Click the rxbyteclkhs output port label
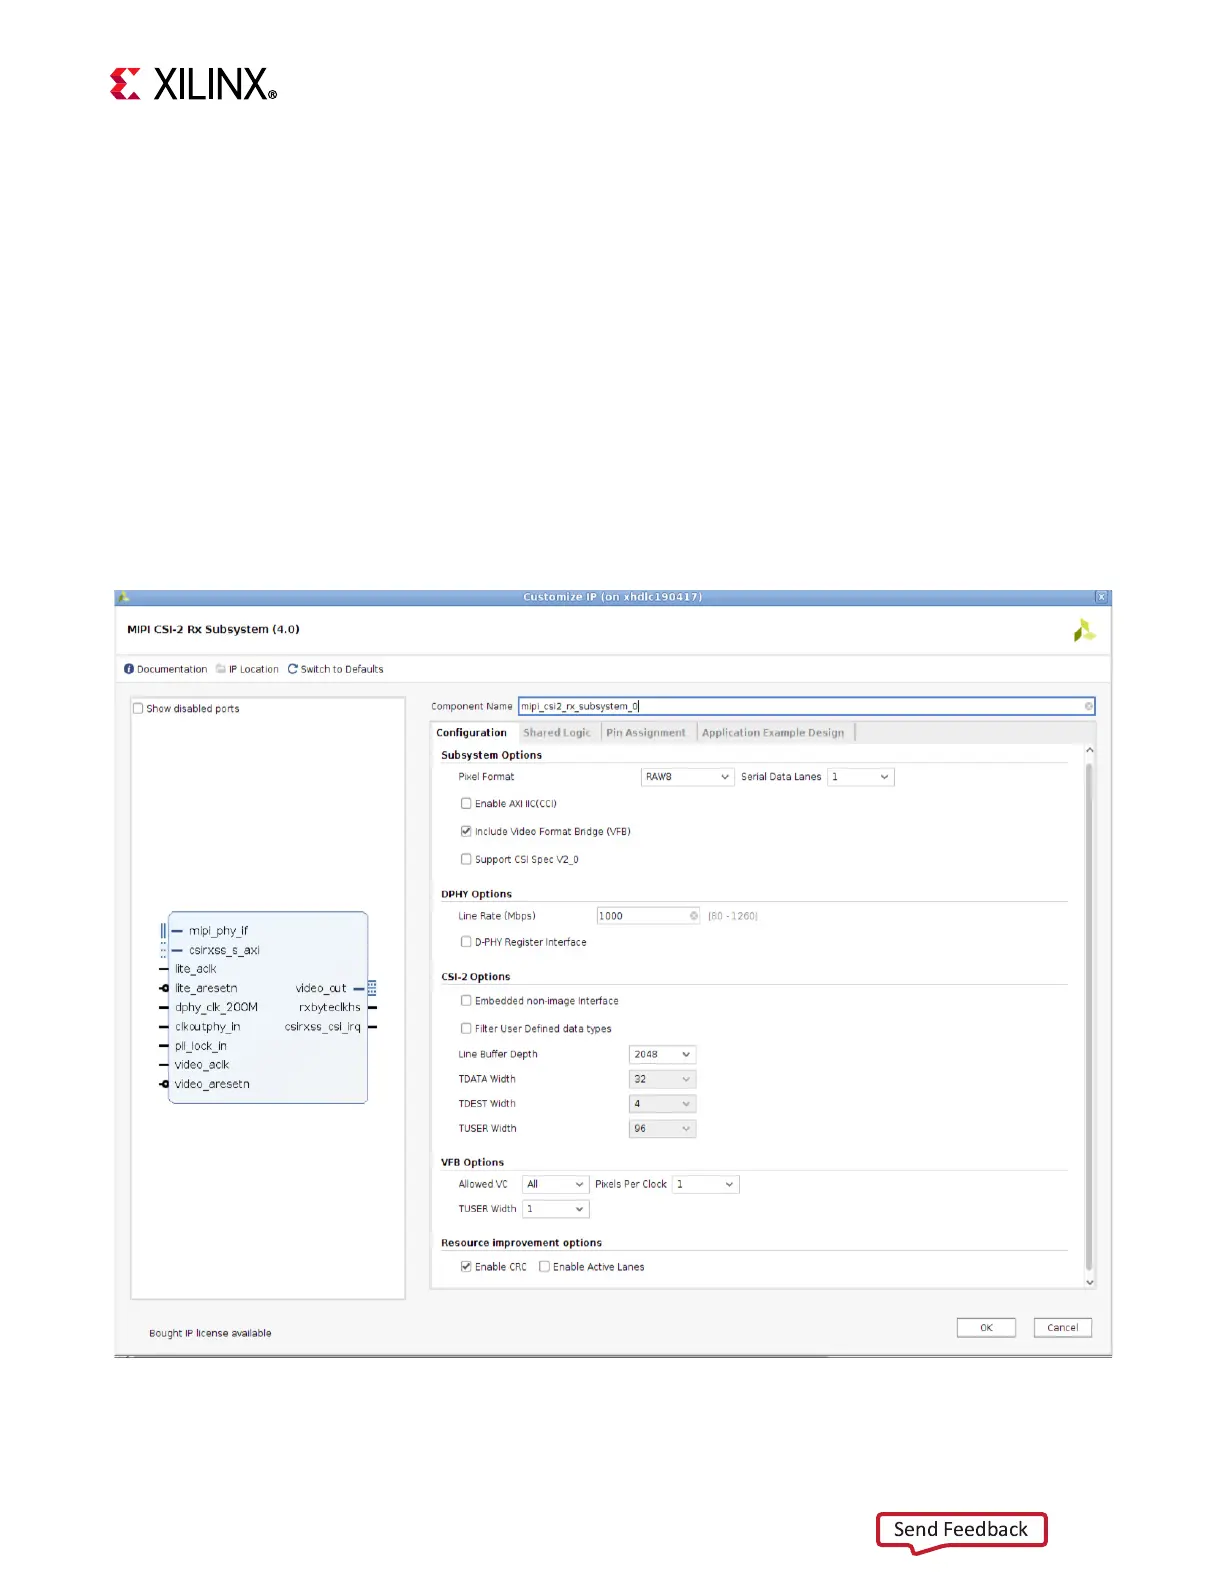Screen dimensions: 1224x1584 (329, 1007)
